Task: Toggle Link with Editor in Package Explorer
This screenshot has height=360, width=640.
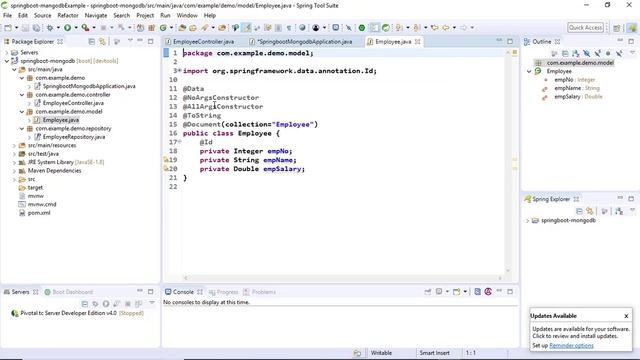Action: click(102, 42)
